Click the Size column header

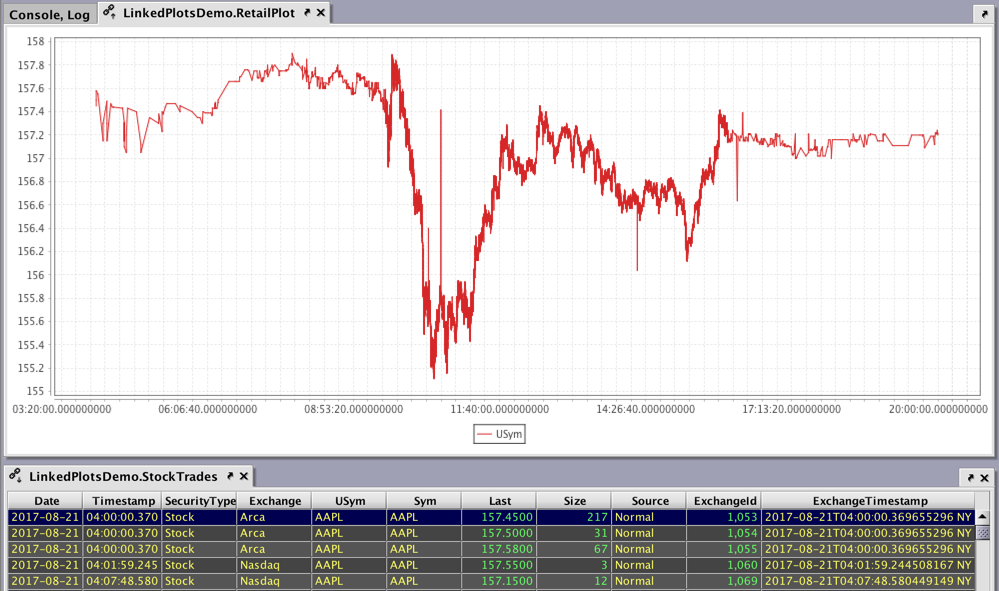tap(574, 500)
